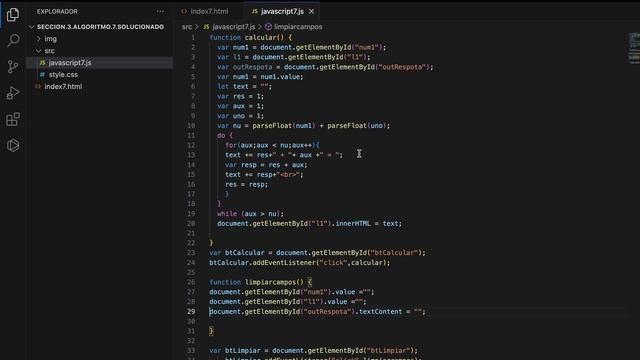Click the 'res = resp;' line
The width and height of the screenshot is (640, 360).
tap(247, 184)
